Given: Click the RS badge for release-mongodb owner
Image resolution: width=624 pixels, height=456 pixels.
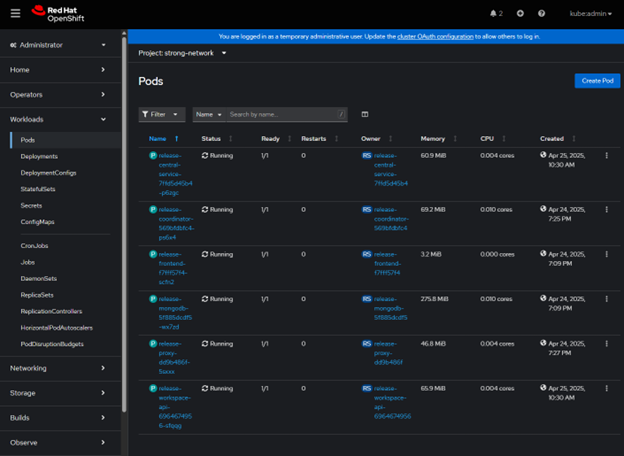Looking at the screenshot, I should point(367,299).
